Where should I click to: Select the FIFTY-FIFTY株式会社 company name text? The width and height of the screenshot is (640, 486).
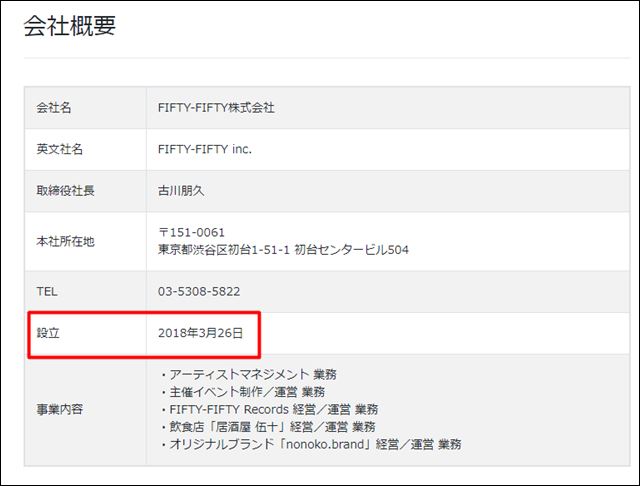[x=216, y=108]
